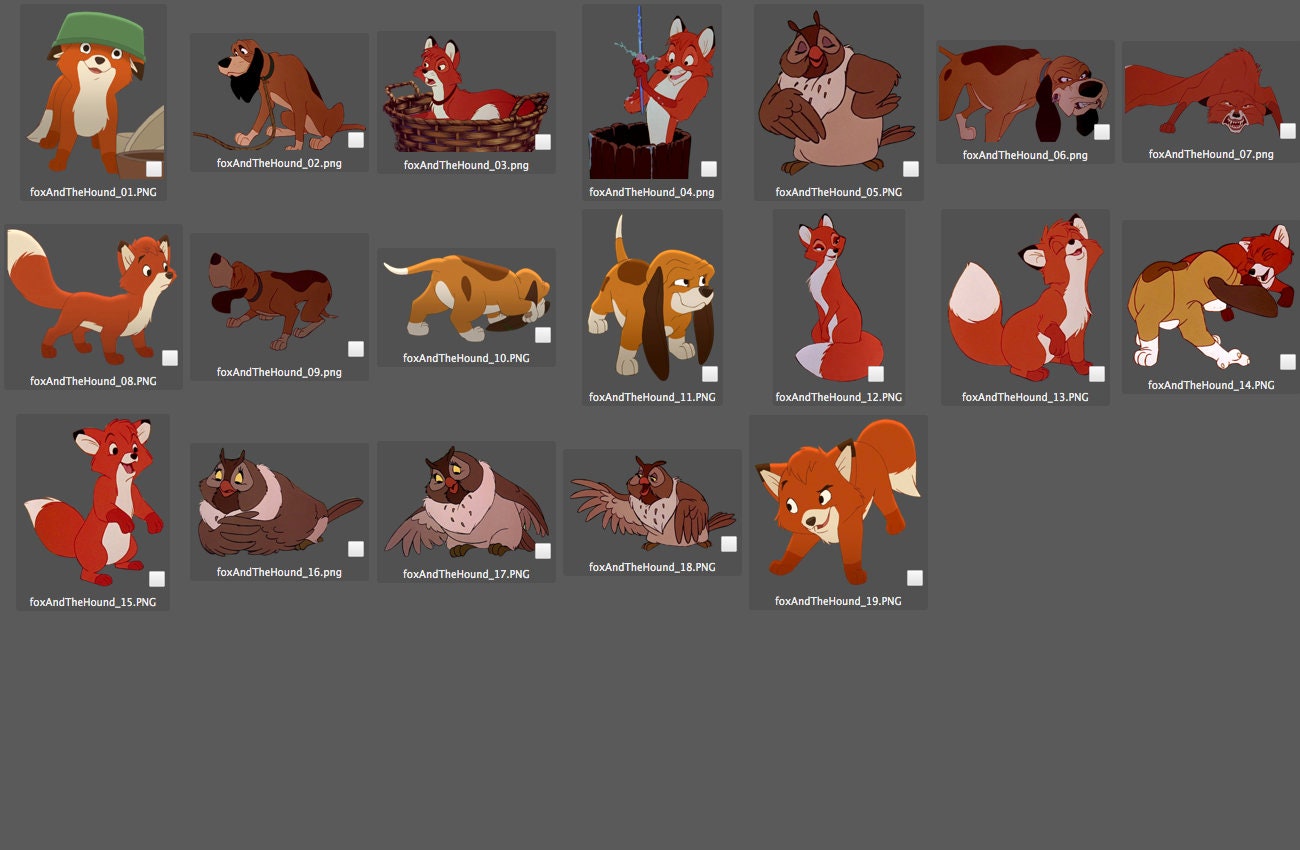Check the box on foxAndTheHound_19.PNG
Viewport: 1300px width, 850px height.
click(x=915, y=577)
